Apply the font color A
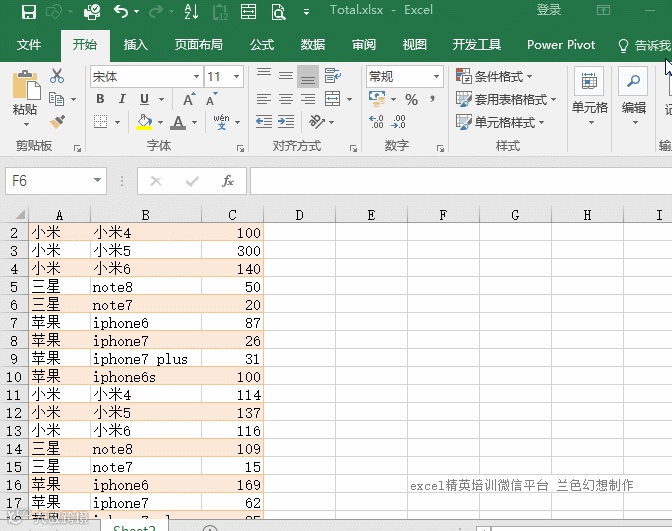 click(x=178, y=122)
